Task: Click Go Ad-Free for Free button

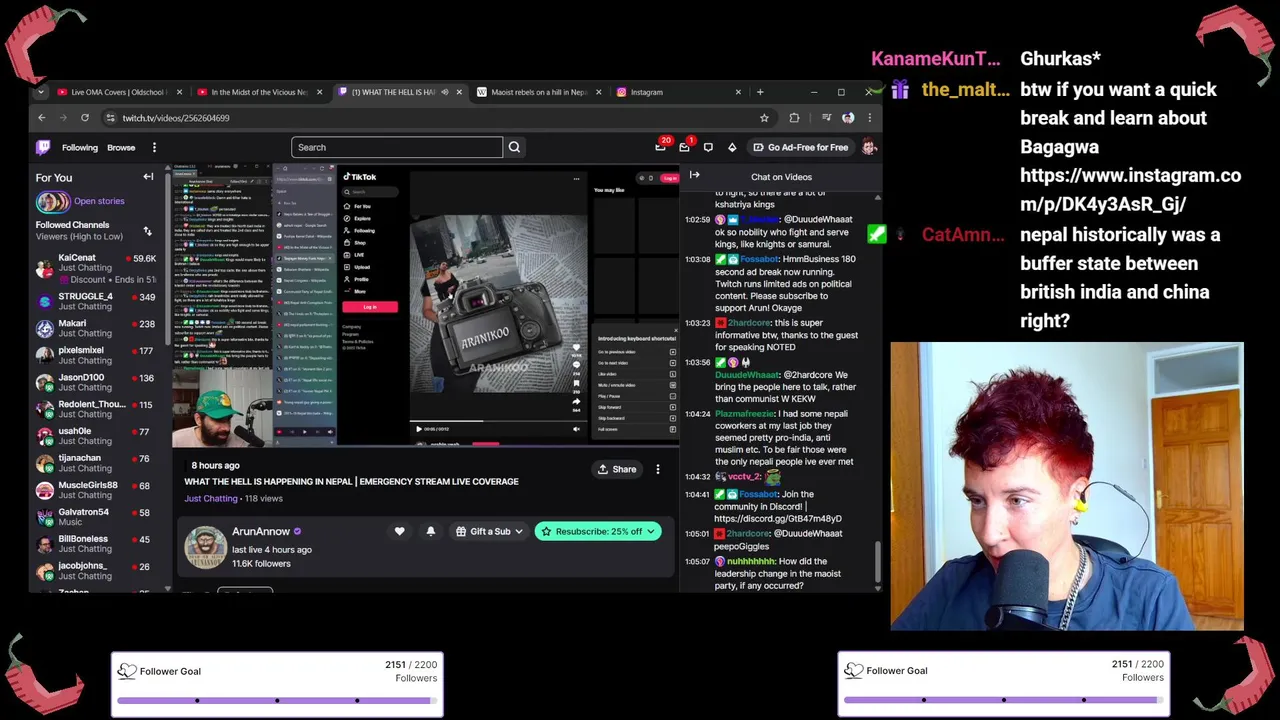Action: [x=801, y=147]
